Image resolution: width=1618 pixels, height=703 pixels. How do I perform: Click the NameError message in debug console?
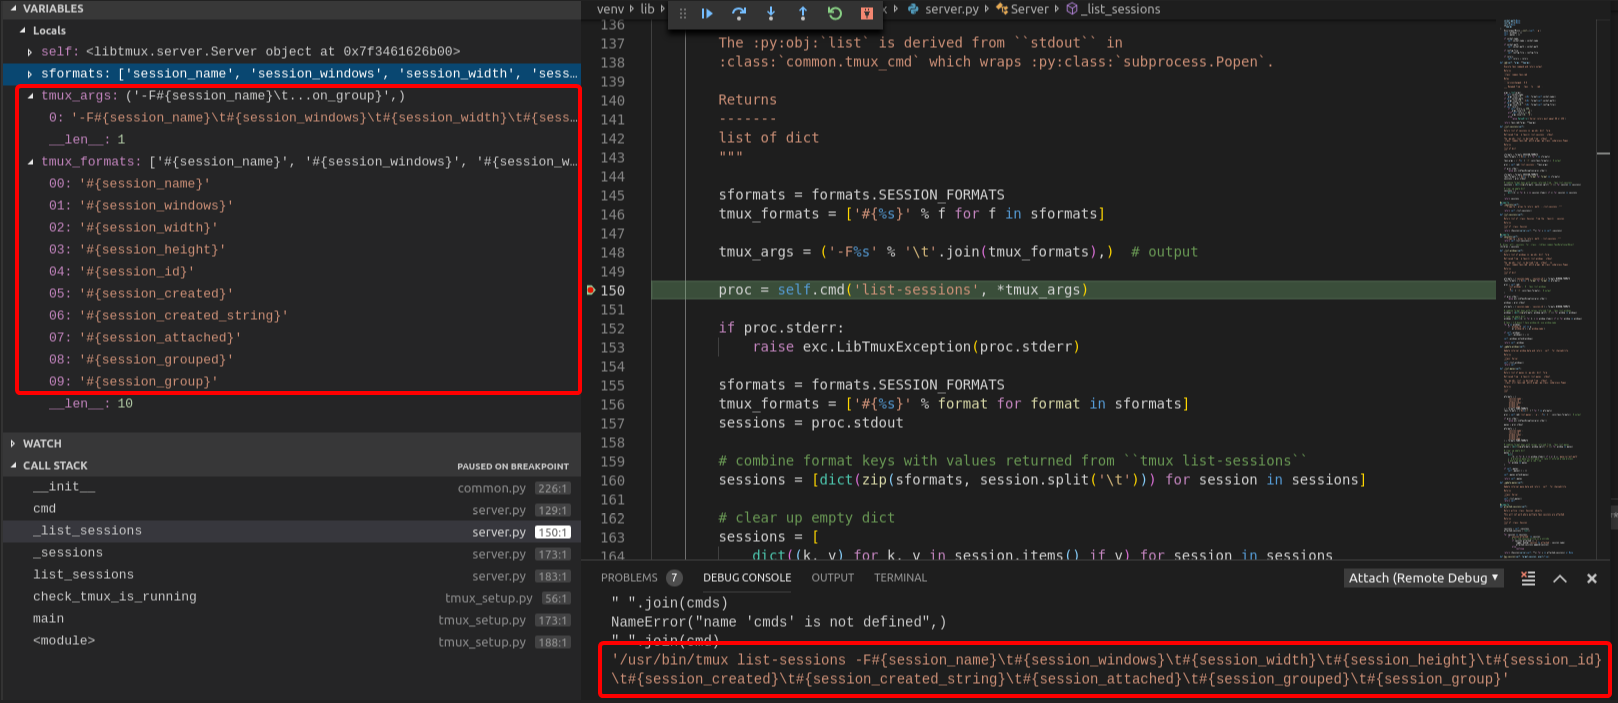(x=778, y=622)
